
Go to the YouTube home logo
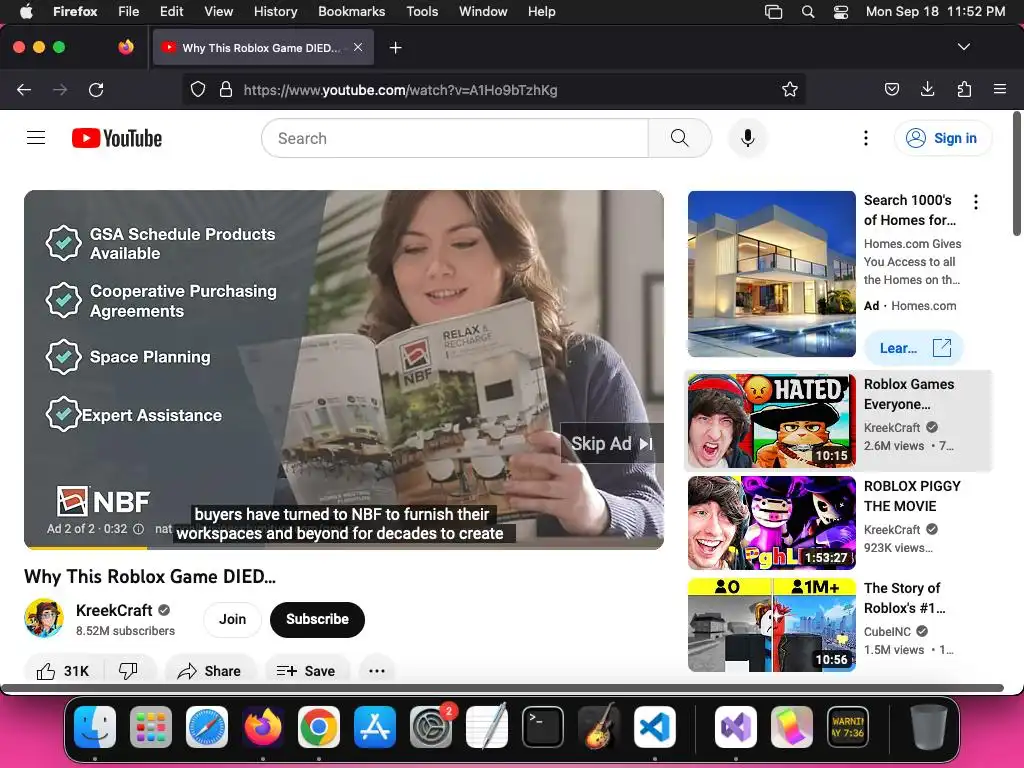(117, 138)
